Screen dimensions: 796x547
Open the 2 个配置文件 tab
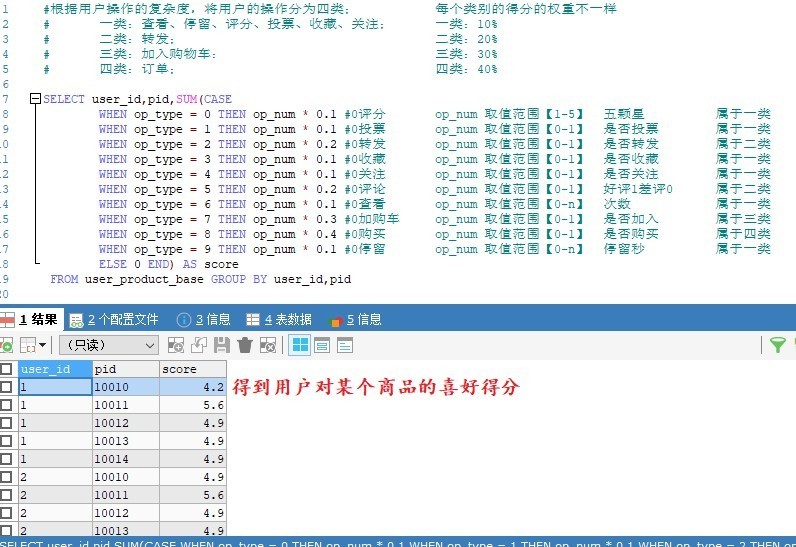coord(113,319)
